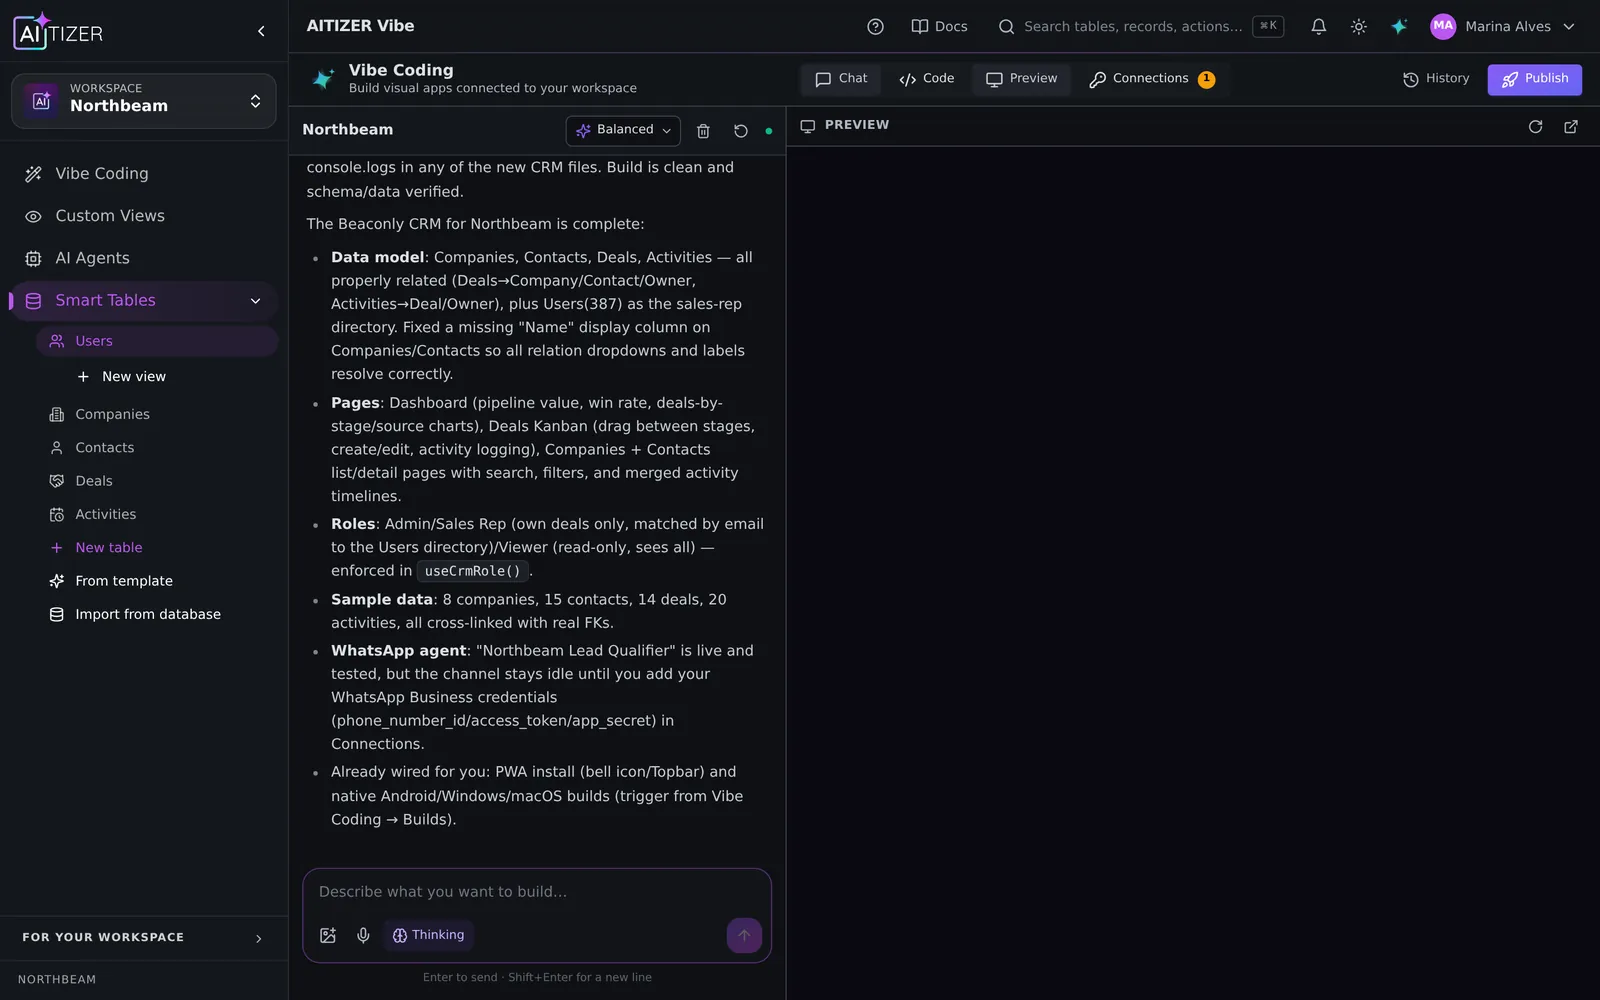This screenshot has width=1600, height=1000.
Task: Switch to the Preview tab
Action: (x=1021, y=79)
